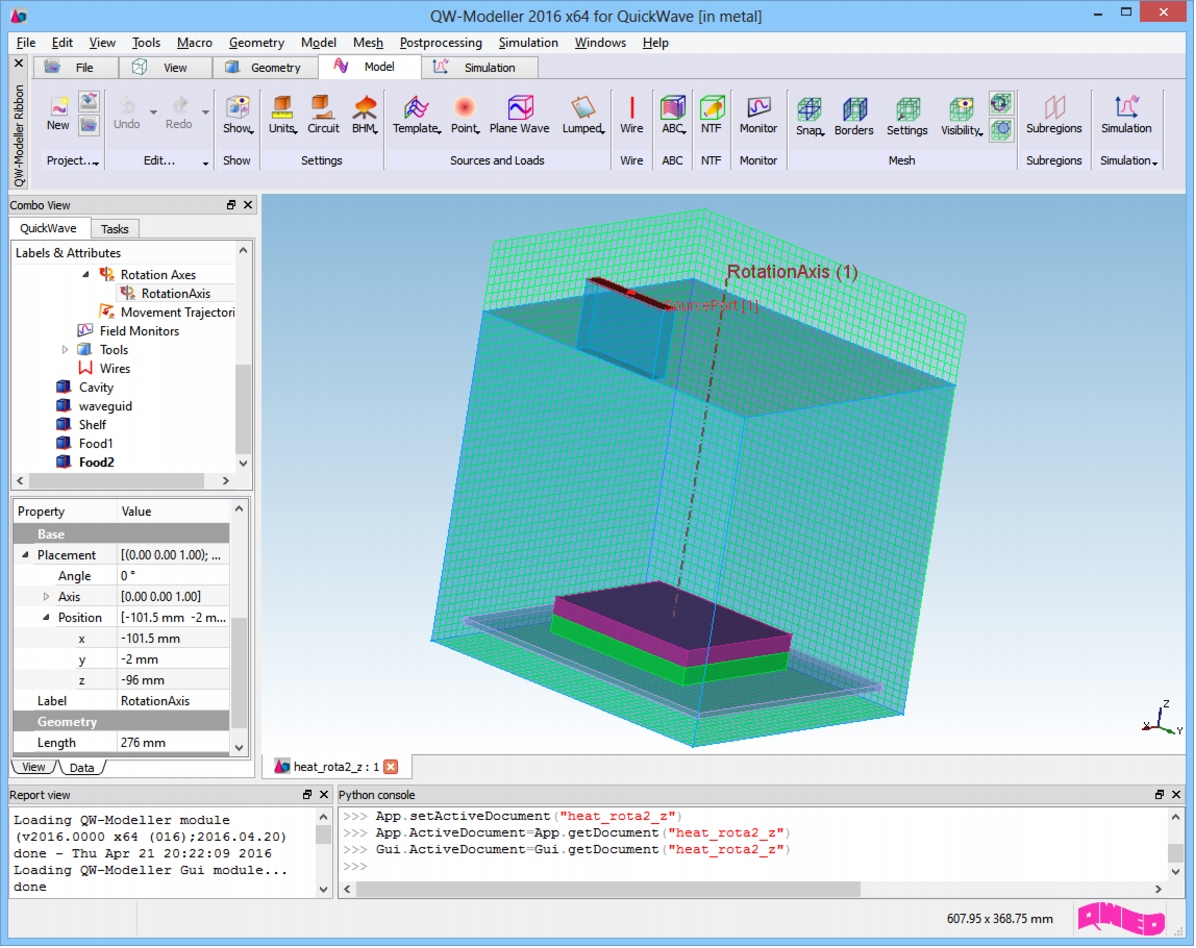Open the Postprocessing menu
Screen dimensions: 1196x948
click(441, 43)
